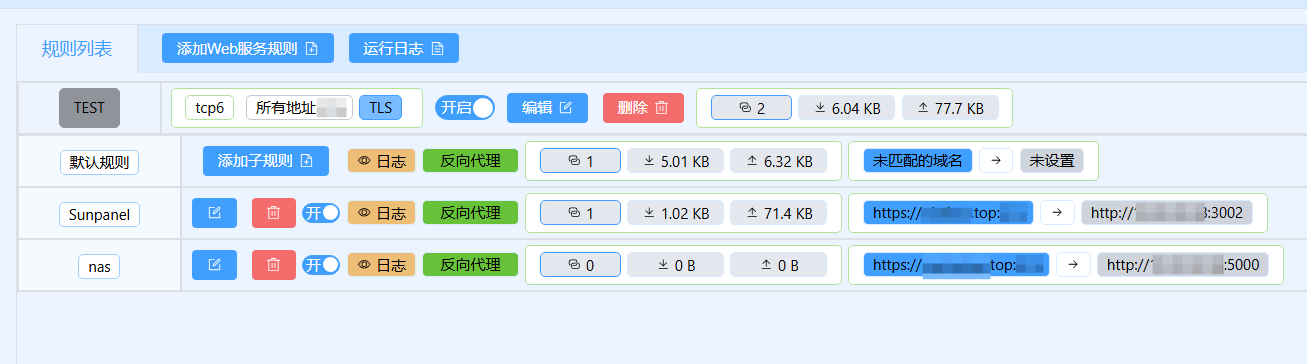Screen dimensions: 1307x364
Task: Toggle 日志 eye in Sunpanel row
Action: click(x=380, y=213)
